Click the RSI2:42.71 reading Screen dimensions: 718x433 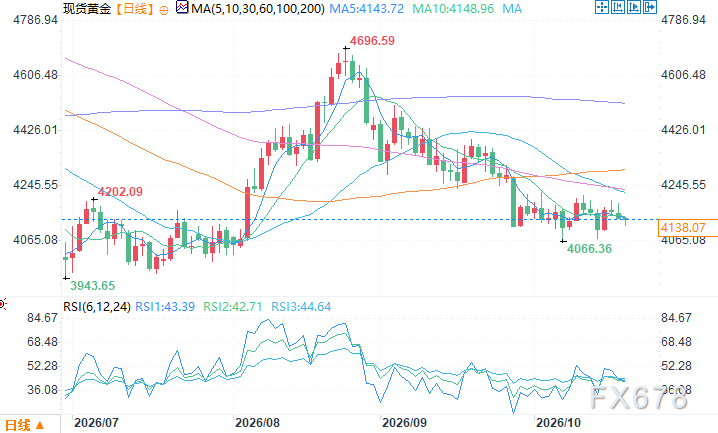pyautogui.click(x=233, y=307)
